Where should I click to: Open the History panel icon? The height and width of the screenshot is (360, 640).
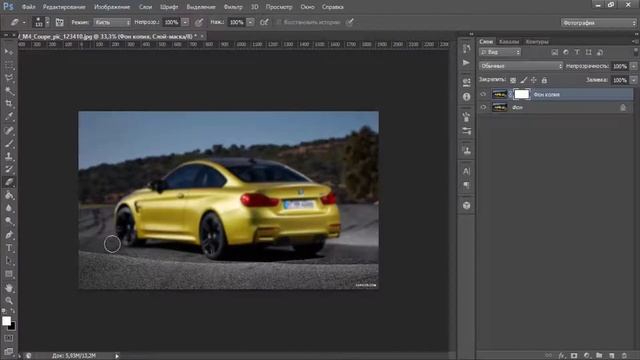467,49
